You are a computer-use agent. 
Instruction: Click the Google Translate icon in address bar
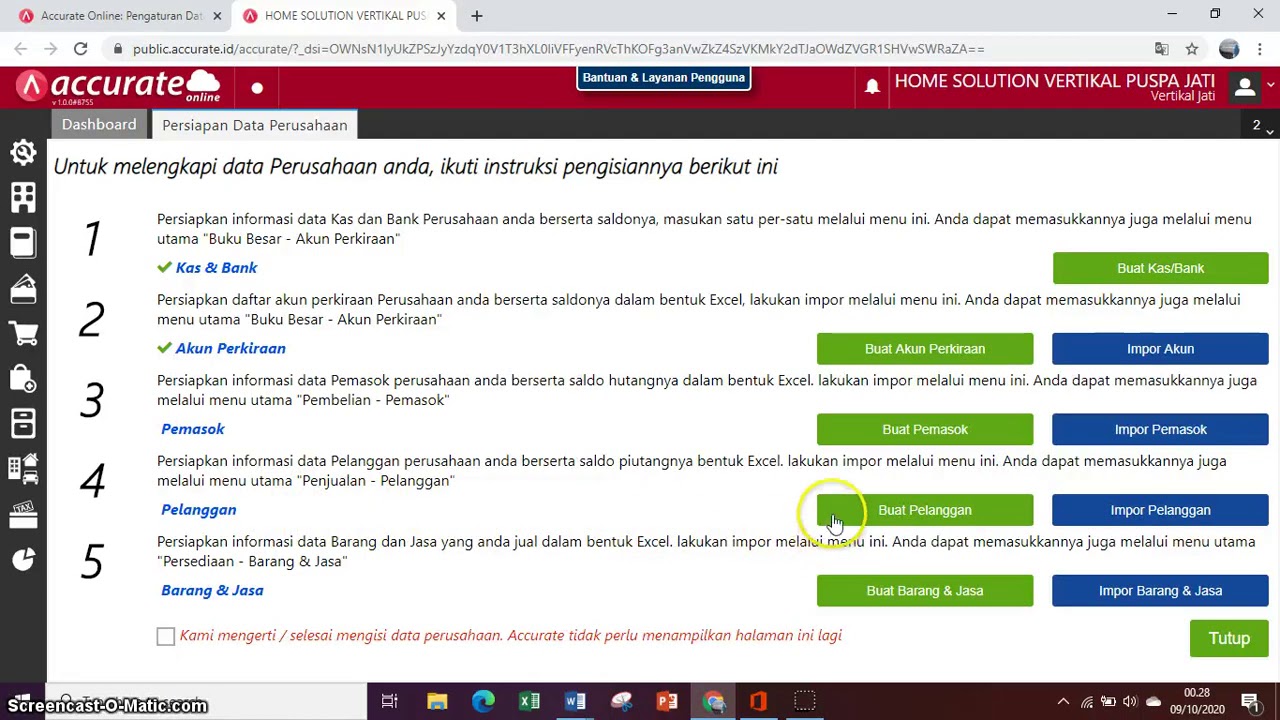pyautogui.click(x=1161, y=48)
